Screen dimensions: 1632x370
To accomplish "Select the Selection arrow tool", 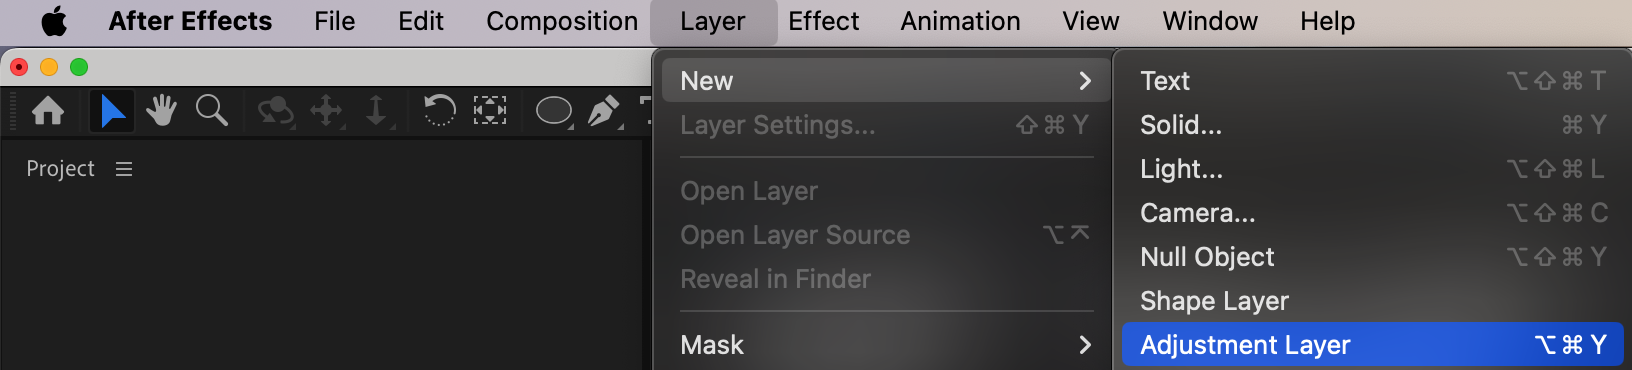I will (x=112, y=110).
